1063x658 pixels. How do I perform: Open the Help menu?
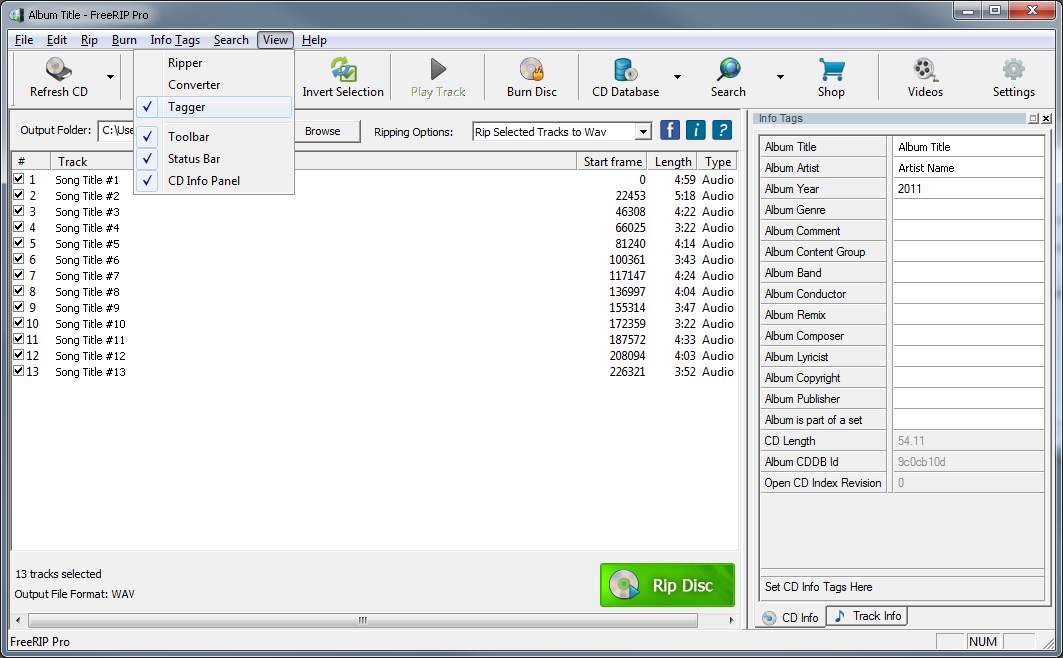(315, 40)
